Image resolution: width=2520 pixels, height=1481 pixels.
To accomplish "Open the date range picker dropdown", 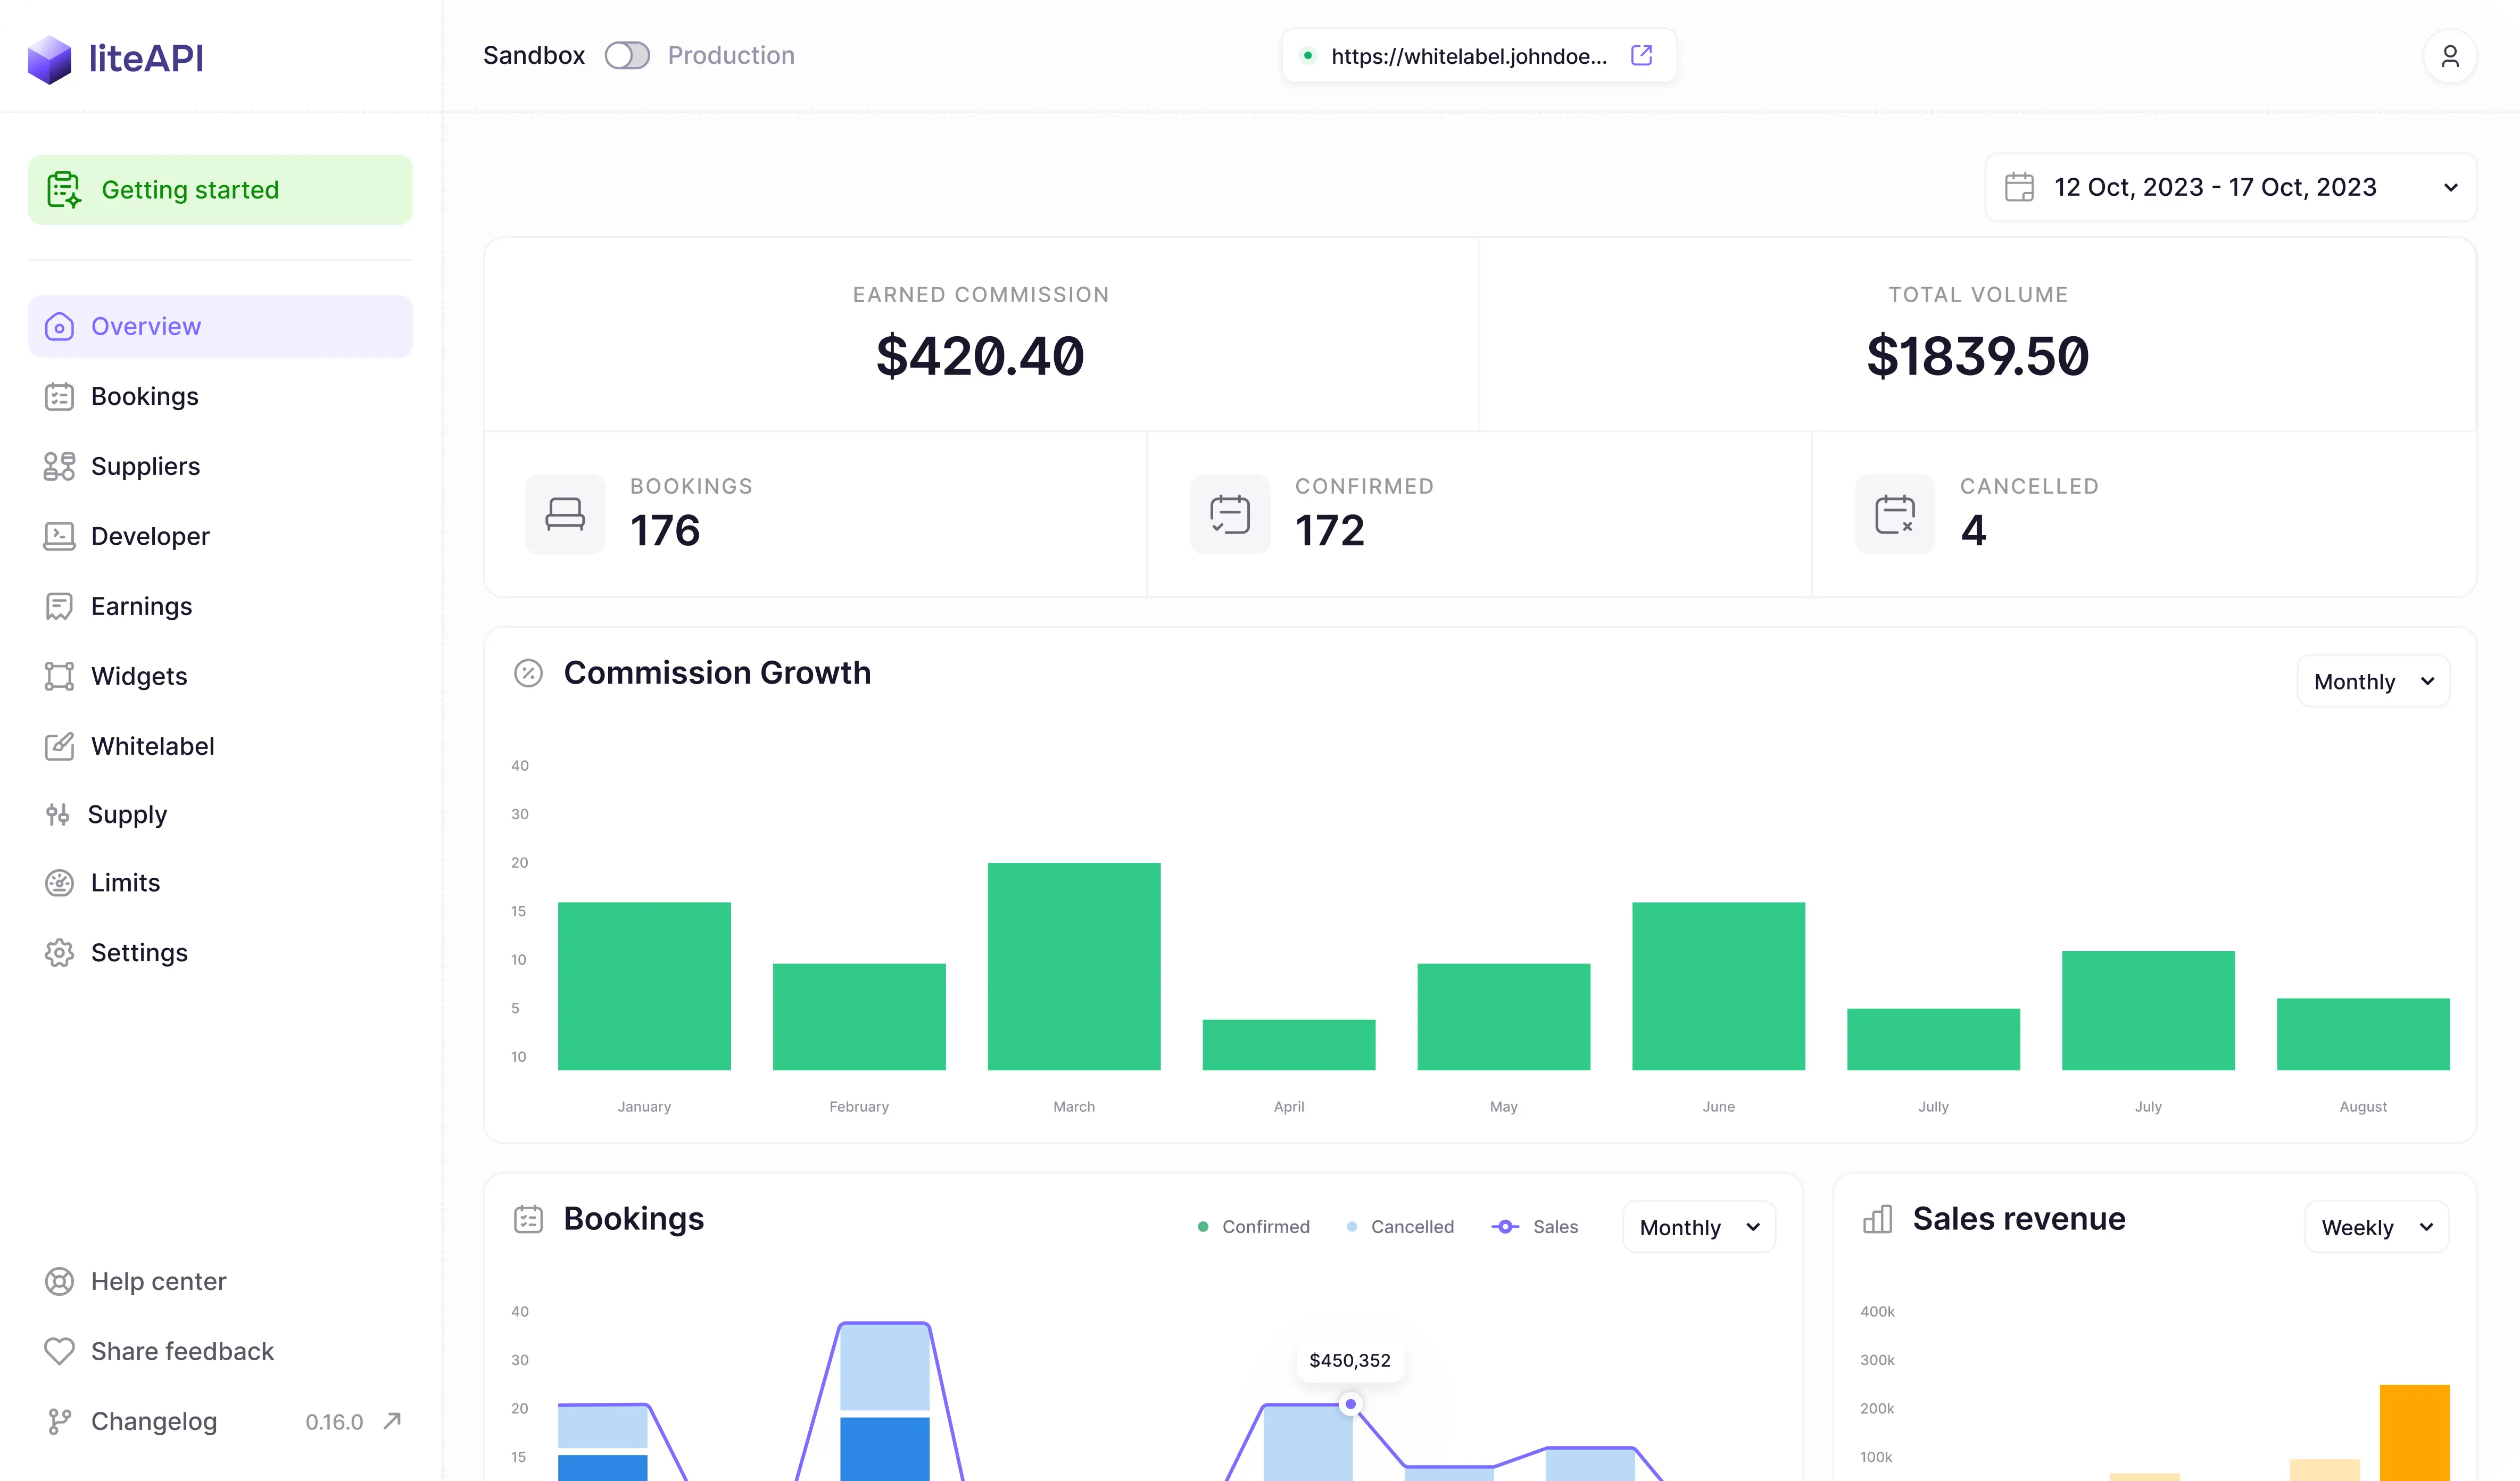I will point(2229,187).
